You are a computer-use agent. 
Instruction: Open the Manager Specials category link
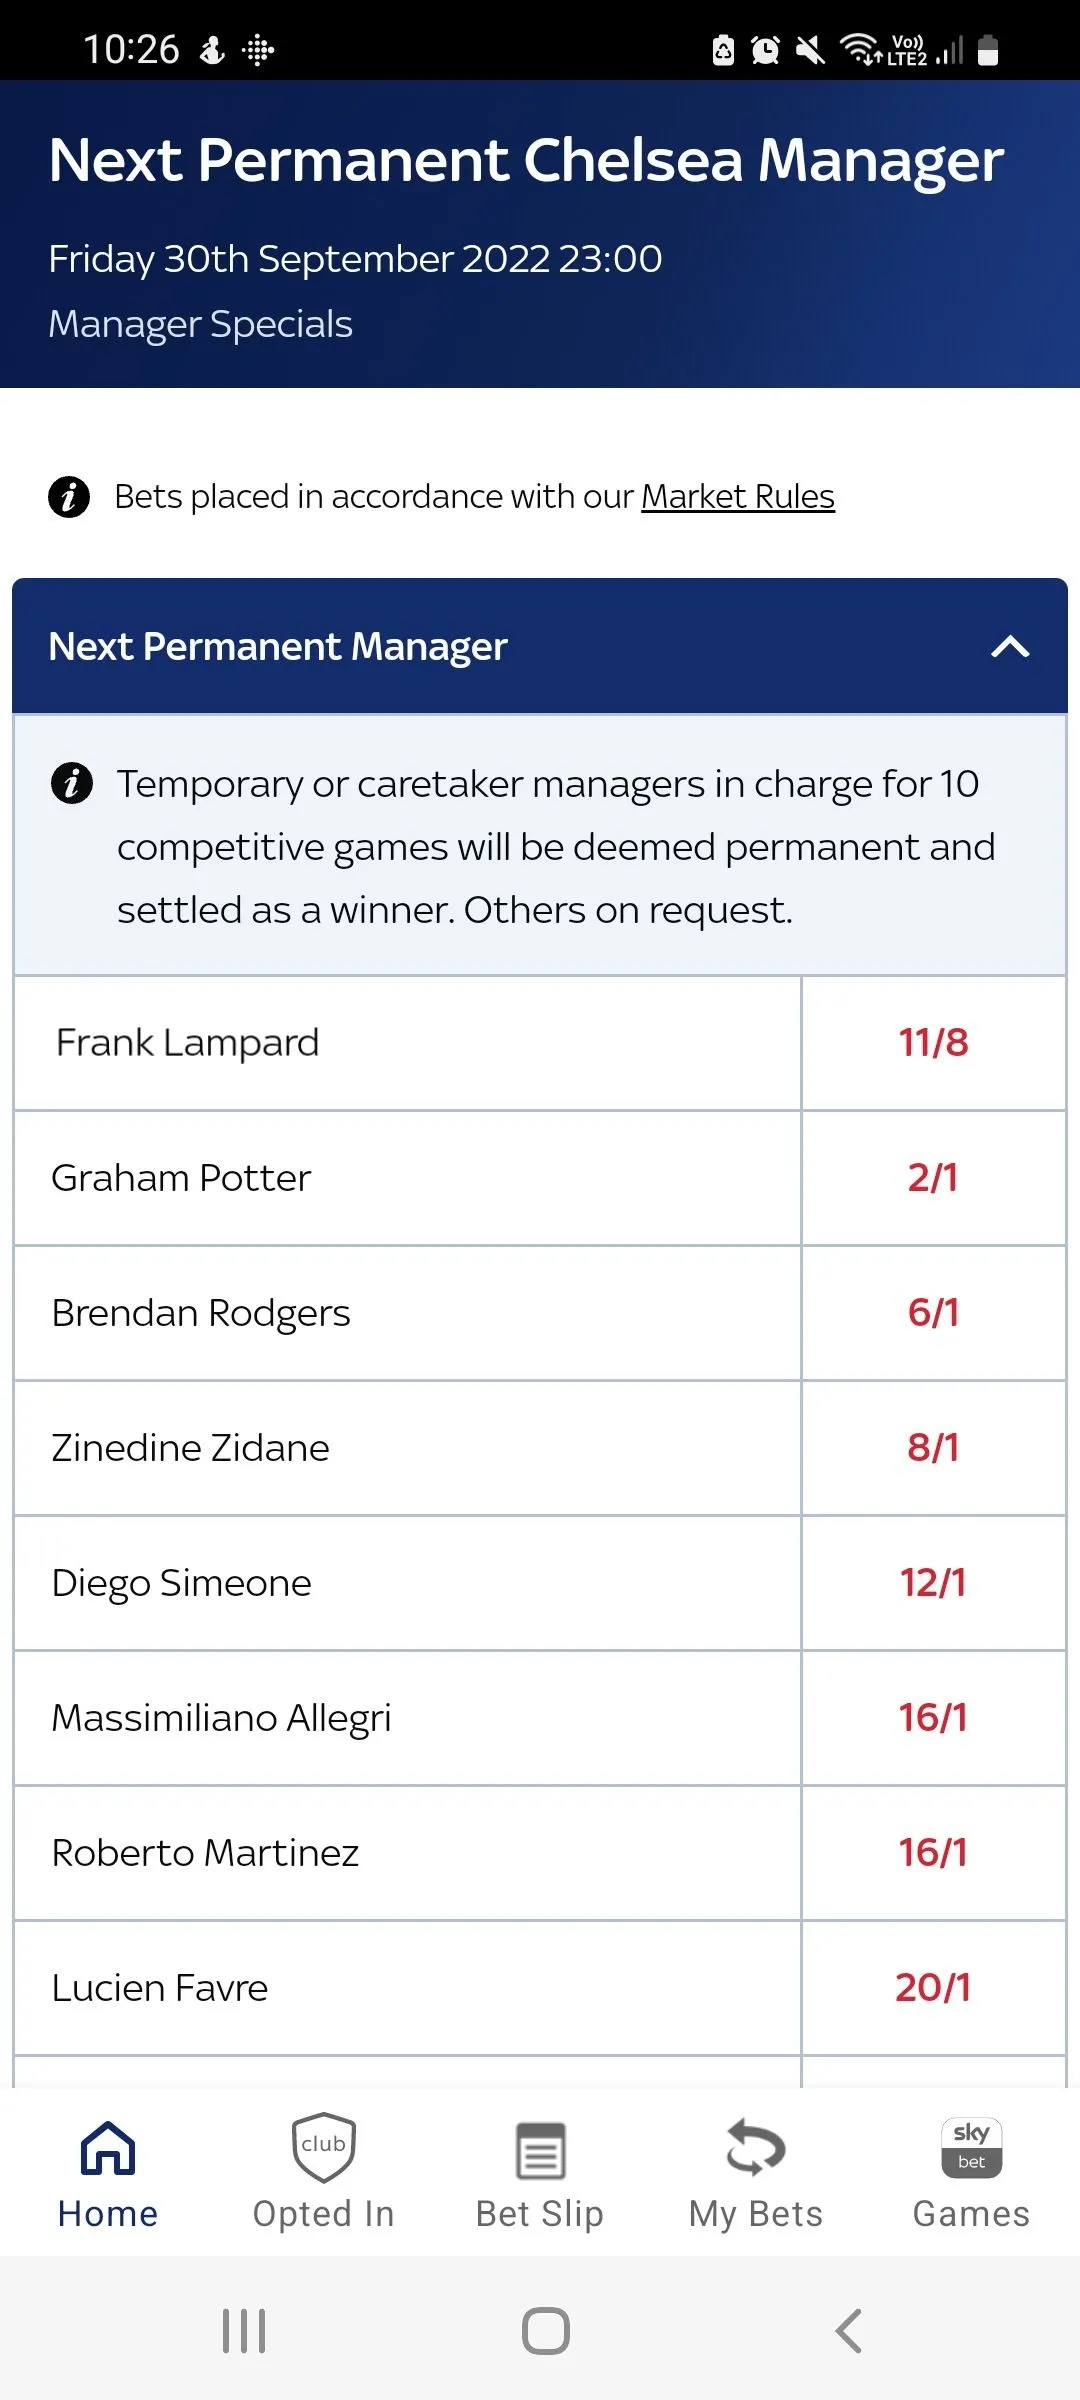[201, 324]
